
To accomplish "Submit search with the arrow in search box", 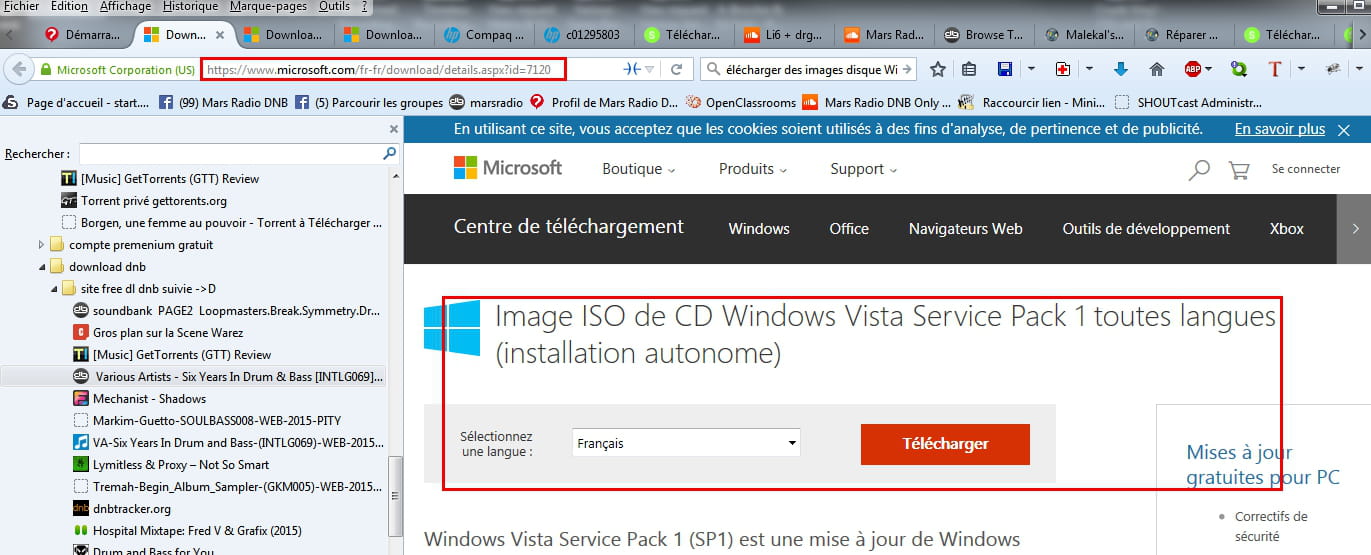I will tap(907, 70).
